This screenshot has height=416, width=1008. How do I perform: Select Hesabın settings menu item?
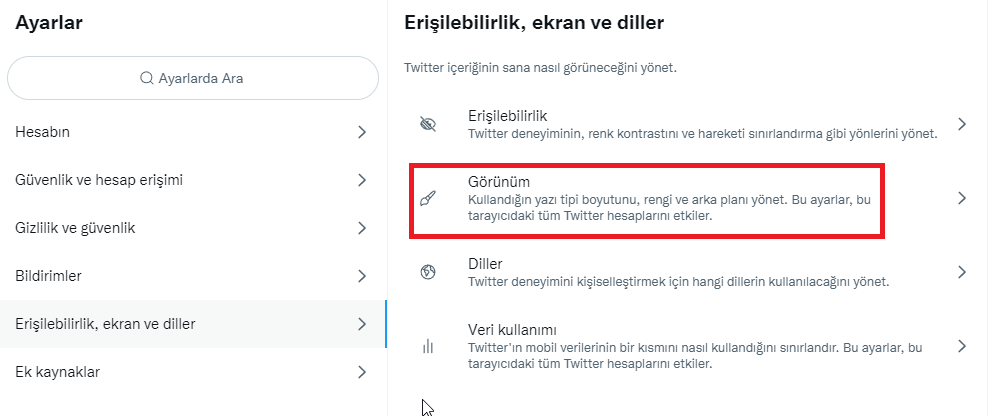pyautogui.click(x=42, y=132)
